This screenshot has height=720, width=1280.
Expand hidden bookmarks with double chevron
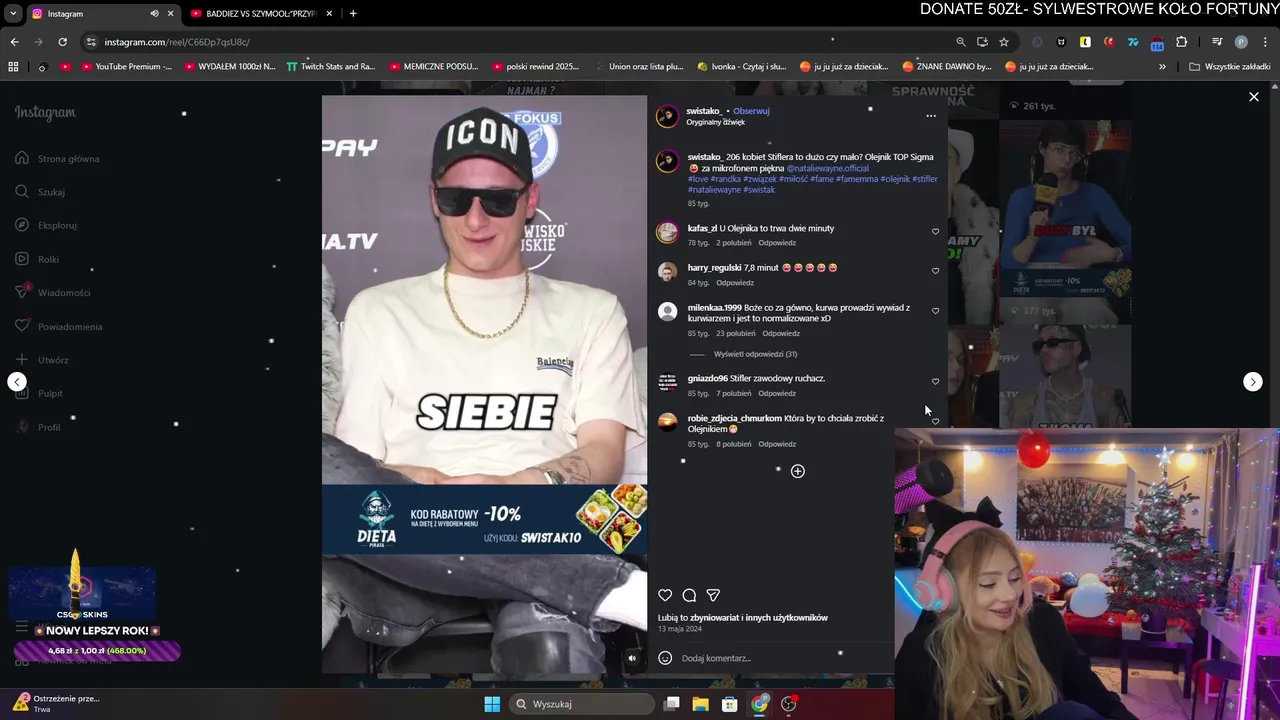tap(1162, 67)
